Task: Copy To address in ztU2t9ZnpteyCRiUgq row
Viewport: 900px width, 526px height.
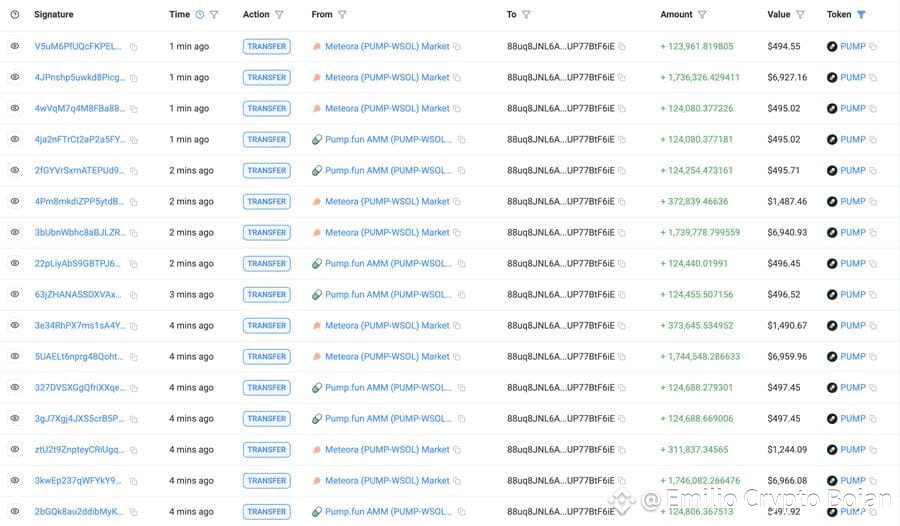Action: 622,450
